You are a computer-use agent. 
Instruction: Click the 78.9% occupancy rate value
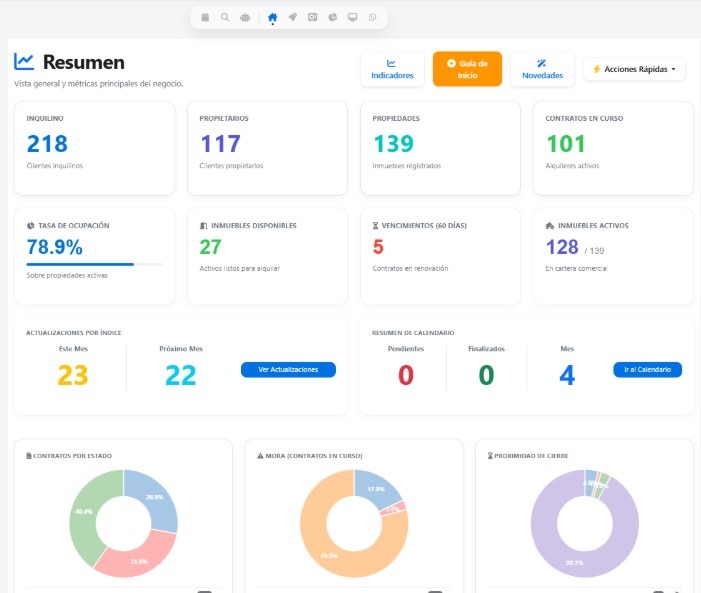pyautogui.click(x=55, y=247)
